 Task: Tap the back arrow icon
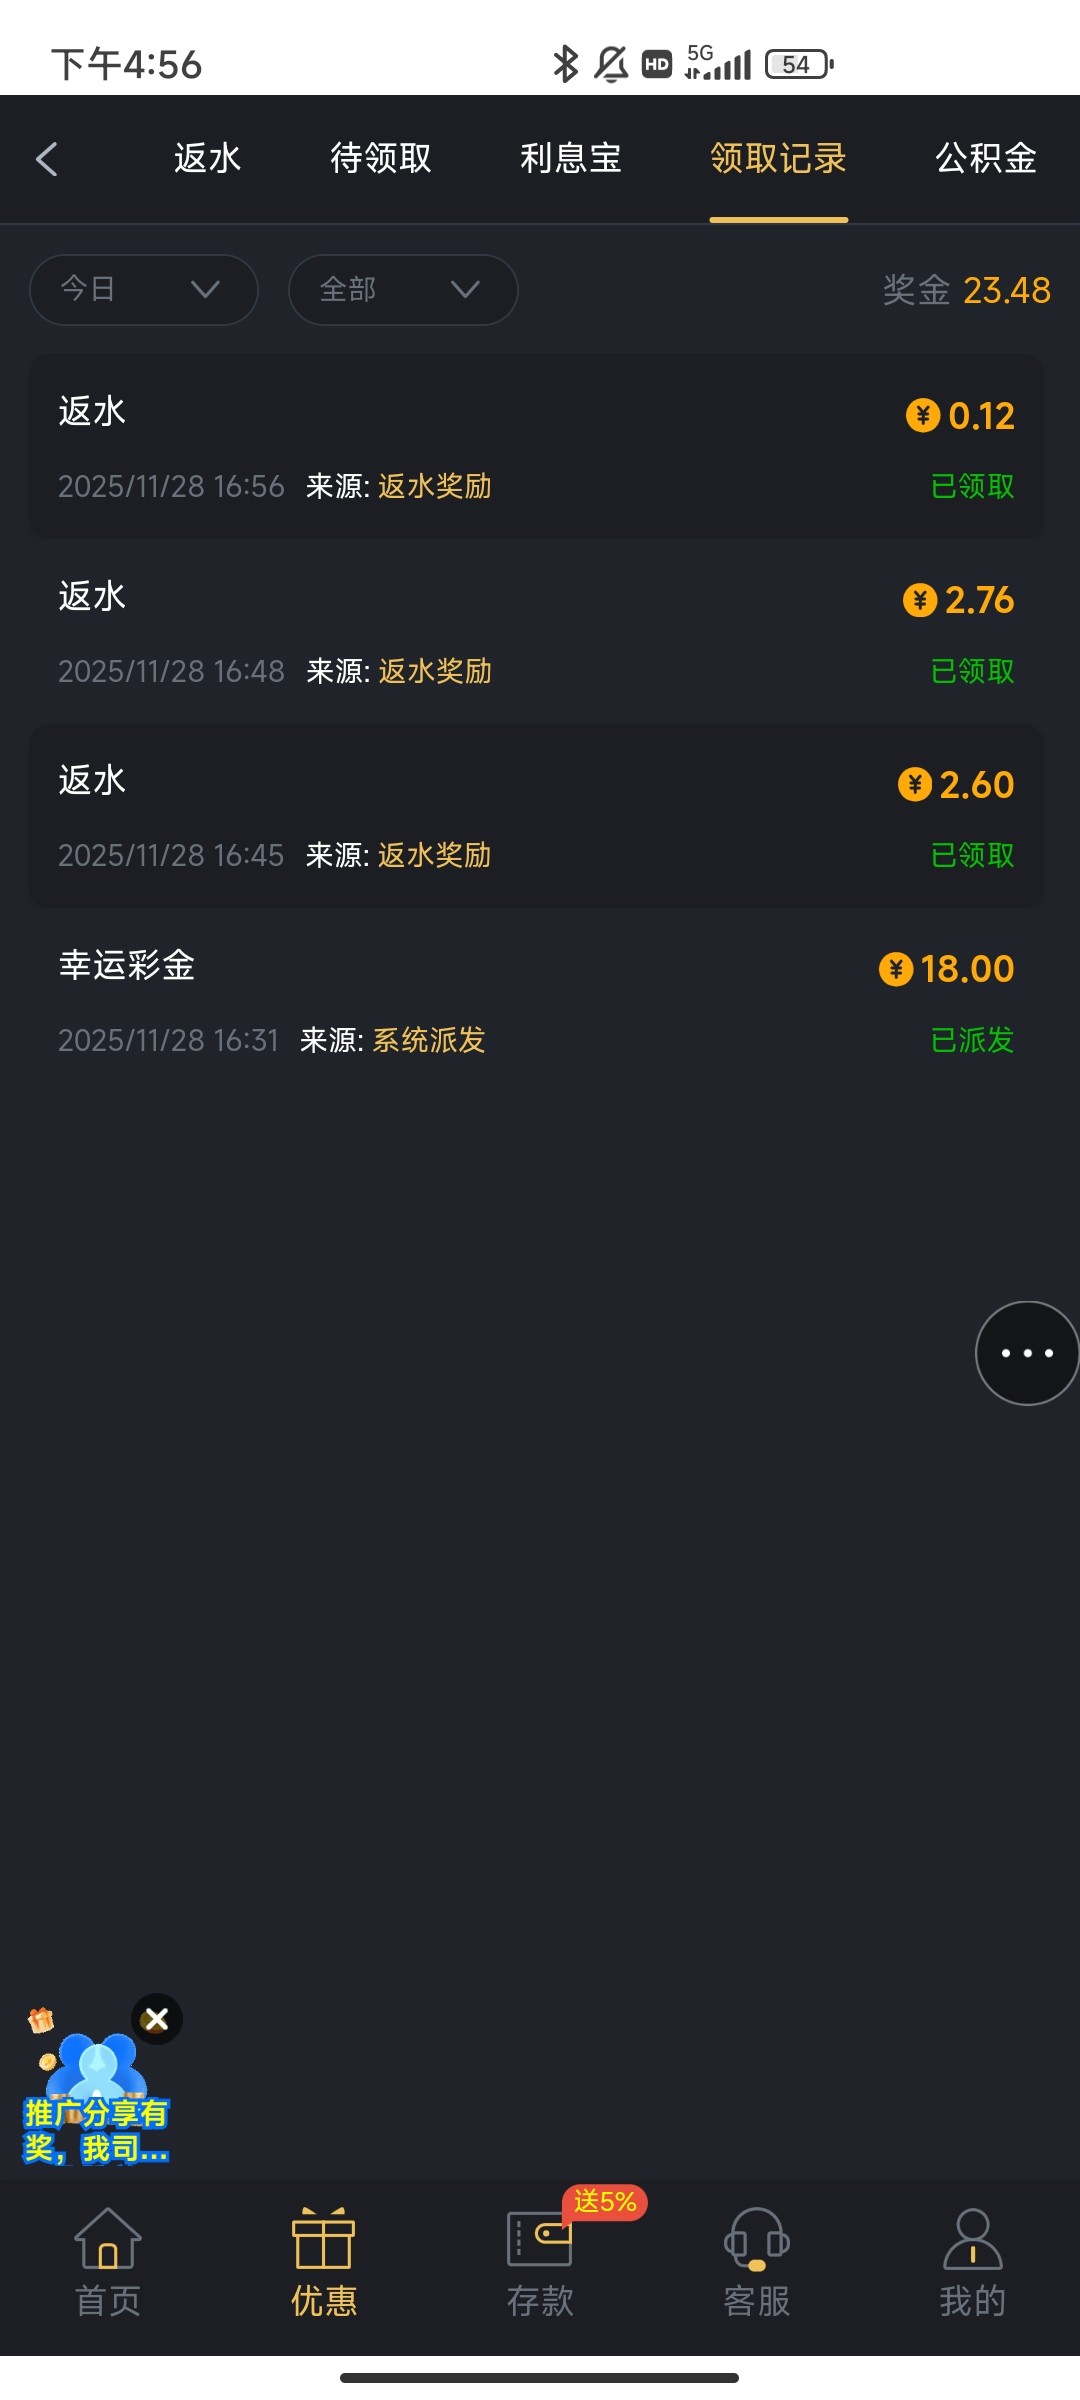pos(47,159)
